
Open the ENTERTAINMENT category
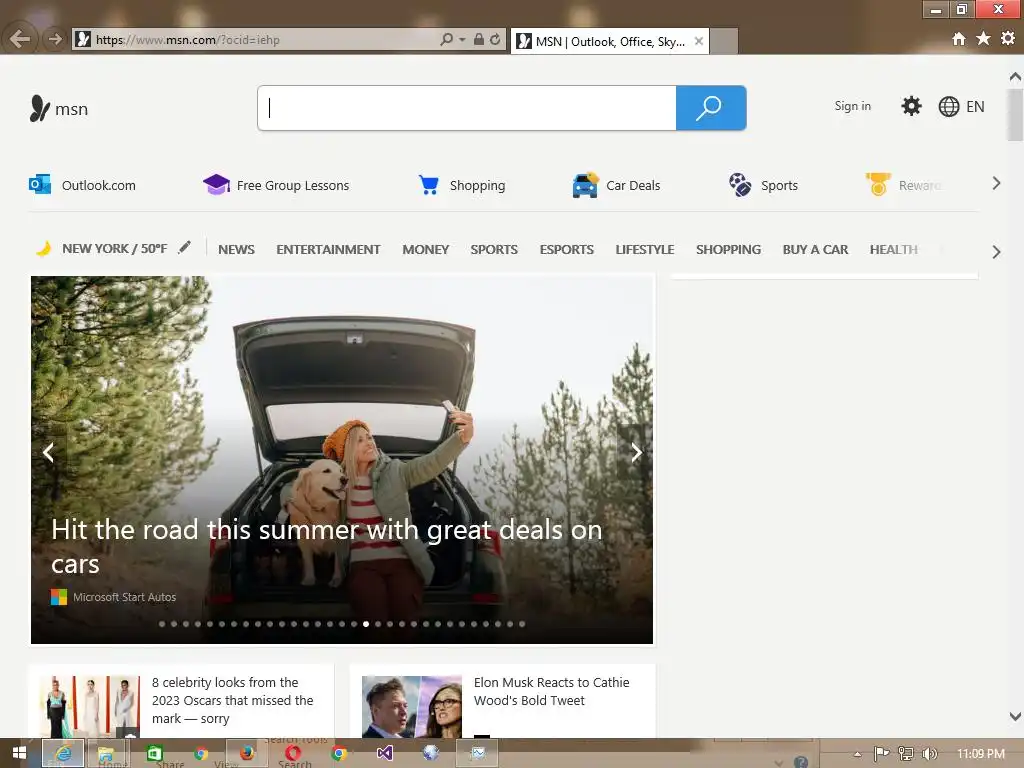coord(328,249)
